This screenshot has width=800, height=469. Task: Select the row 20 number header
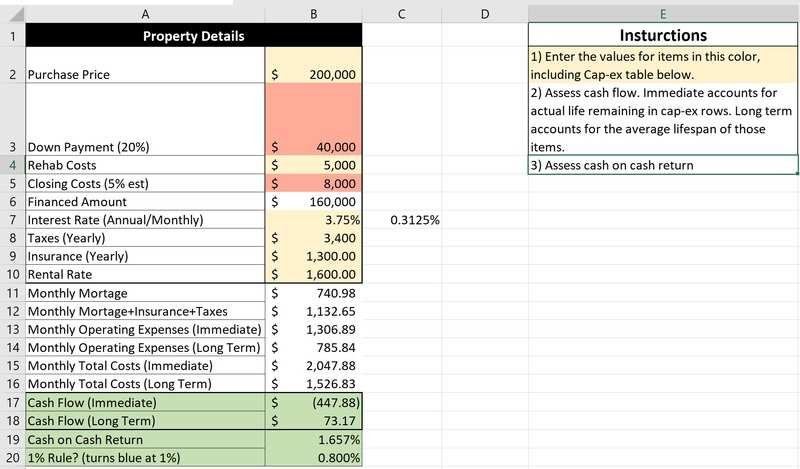click(x=11, y=458)
